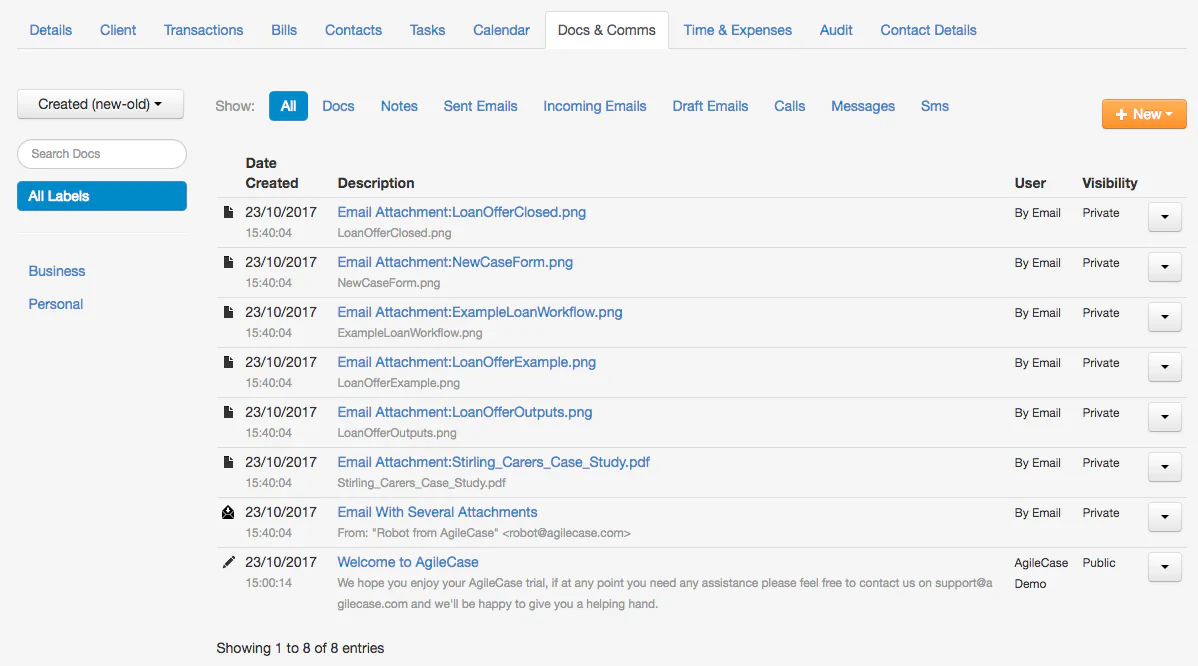Click the file icon next to NewCaseForm.png
This screenshot has height=666, width=1198.
(x=228, y=261)
